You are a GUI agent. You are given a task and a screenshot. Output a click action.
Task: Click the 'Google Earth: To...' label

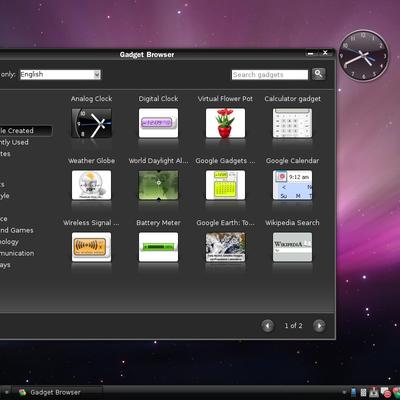pos(225,223)
